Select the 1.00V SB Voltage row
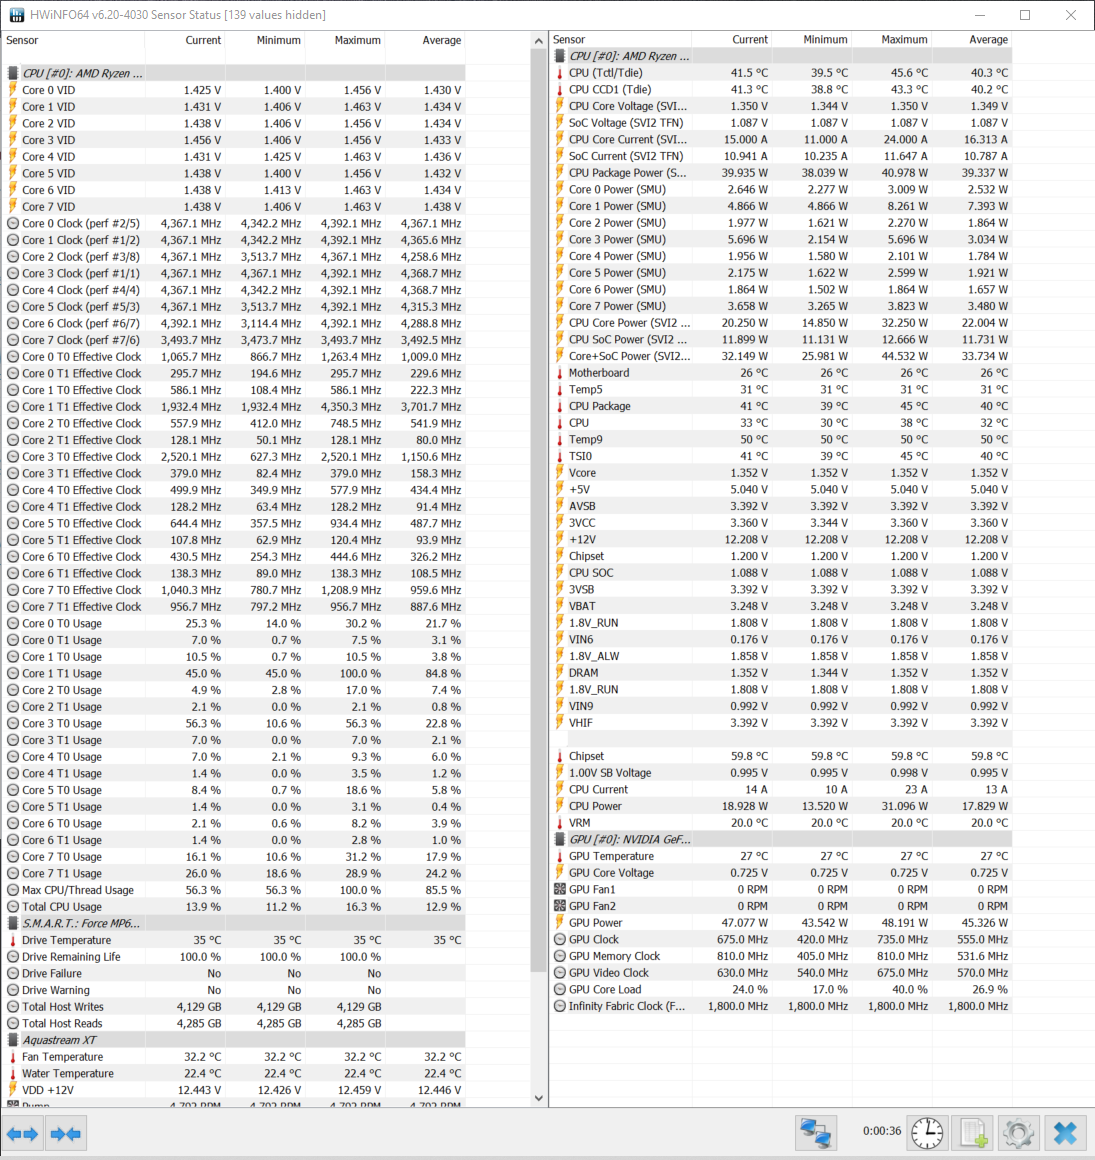Viewport: 1095px width, 1160px height. click(781, 773)
